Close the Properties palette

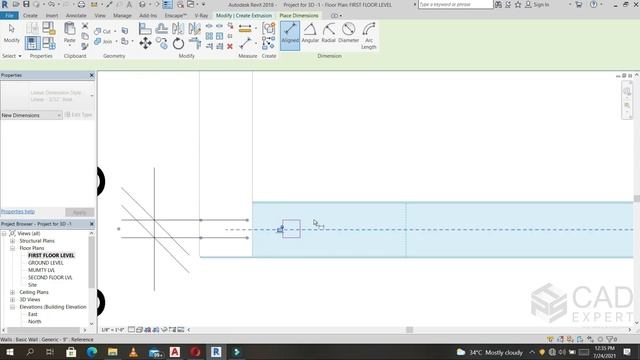point(91,75)
